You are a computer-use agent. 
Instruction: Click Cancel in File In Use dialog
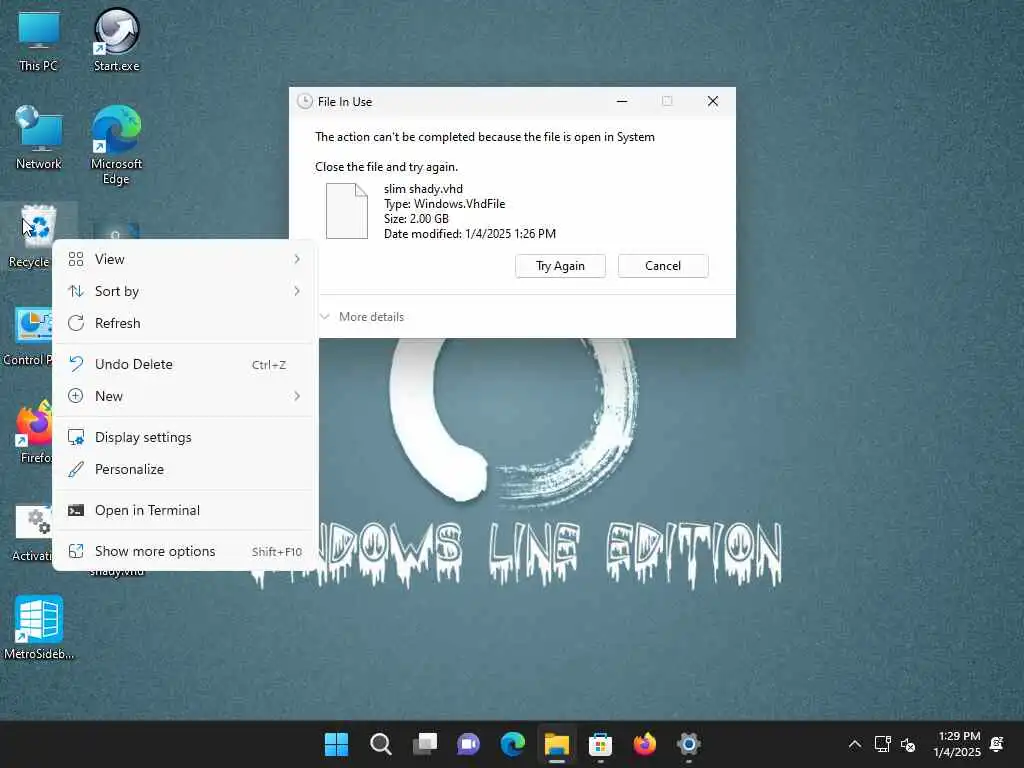[x=663, y=266]
